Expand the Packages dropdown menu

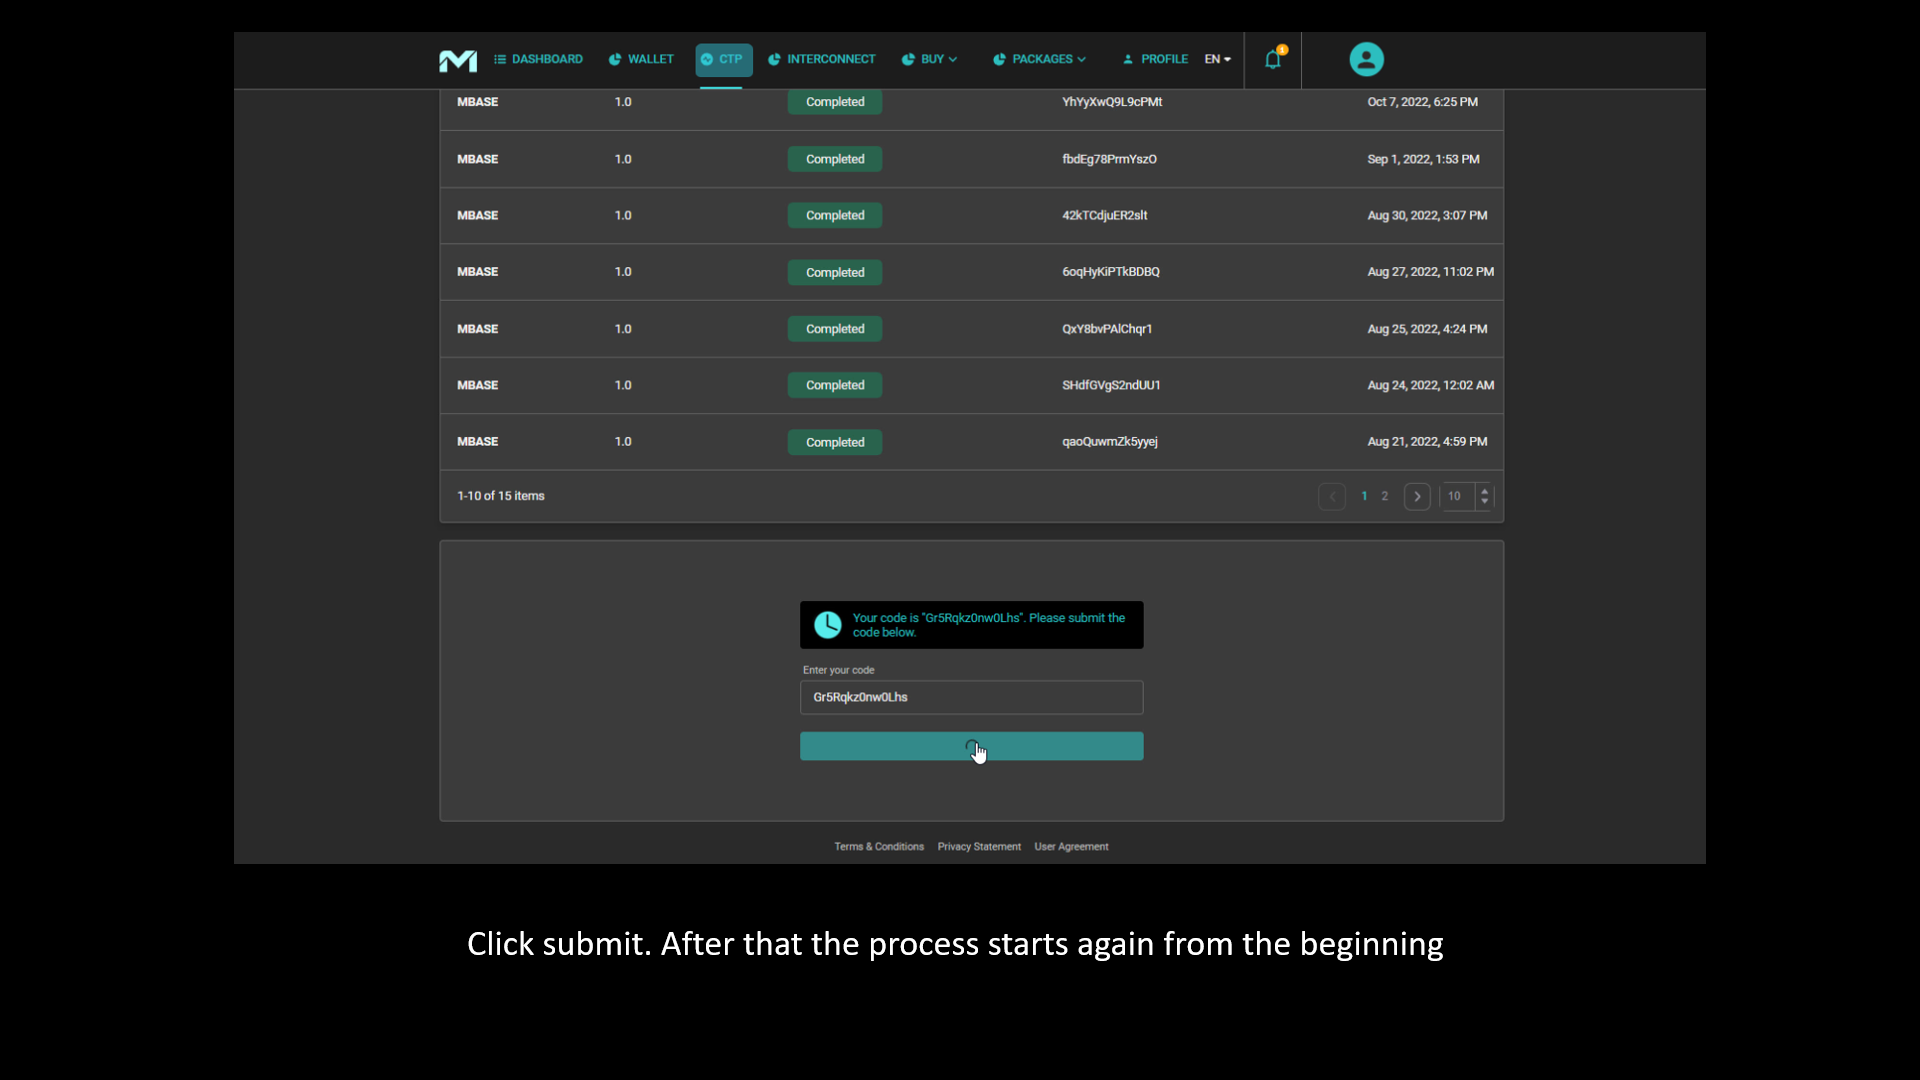pos(1040,59)
